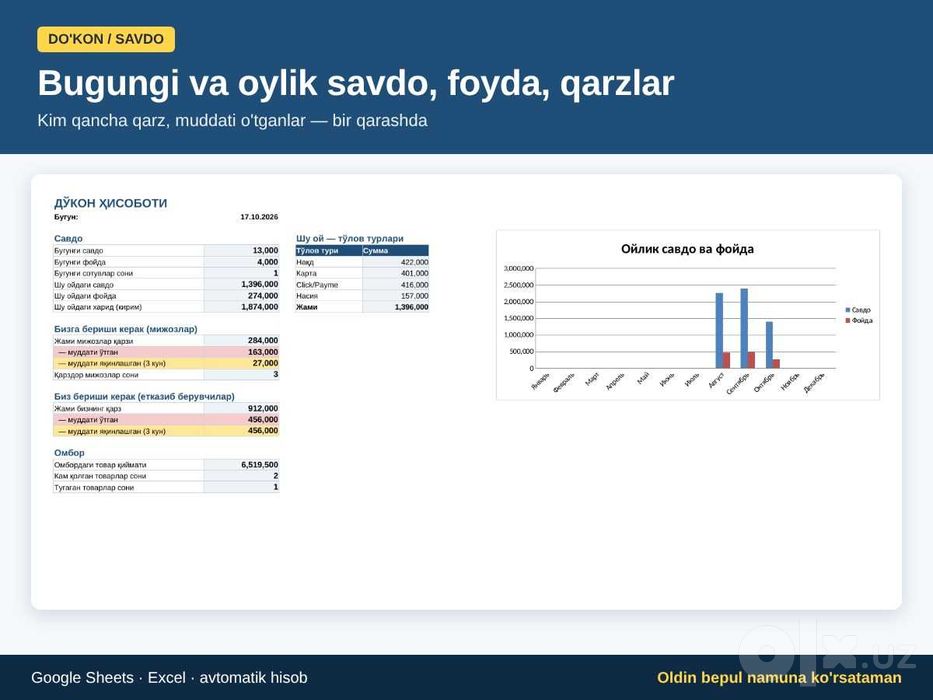The width and height of the screenshot is (933, 700).
Task: Click the 'Май' month label on chart
Action: (x=643, y=379)
